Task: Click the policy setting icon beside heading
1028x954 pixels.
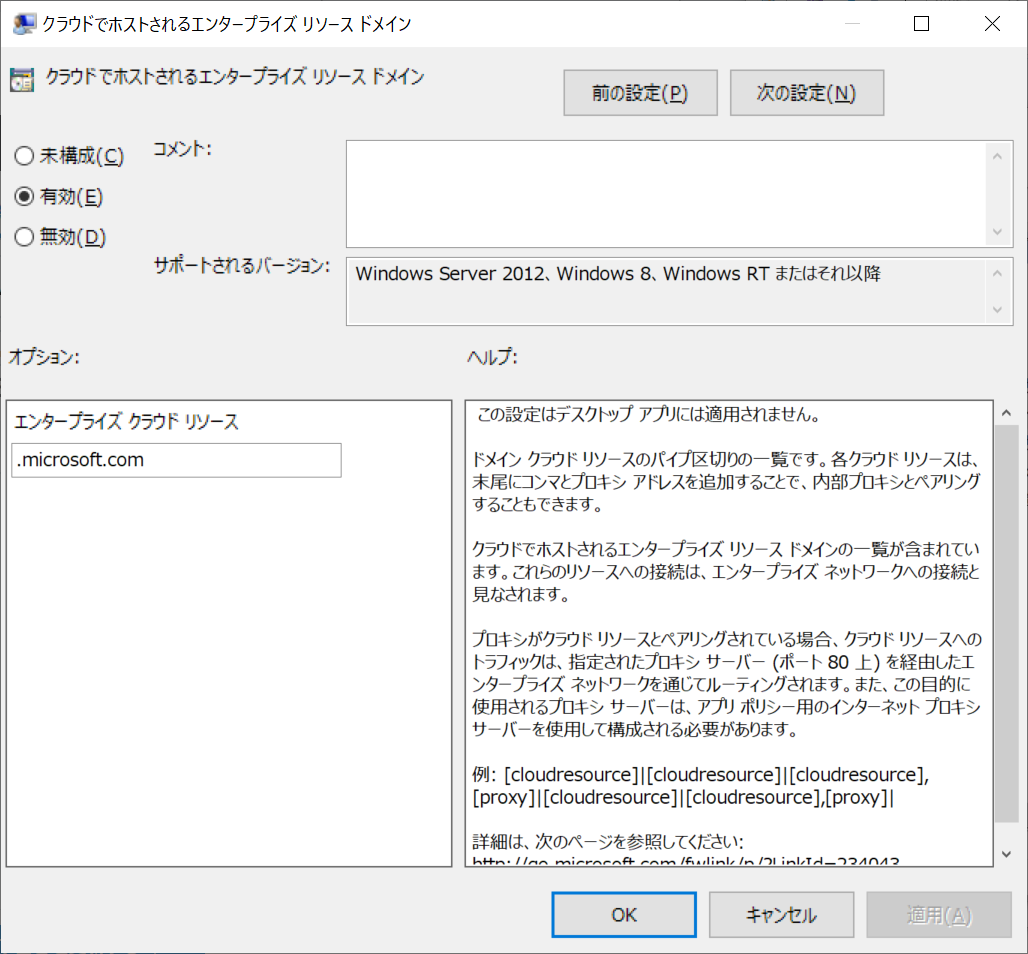Action: pyautogui.click(x=22, y=79)
